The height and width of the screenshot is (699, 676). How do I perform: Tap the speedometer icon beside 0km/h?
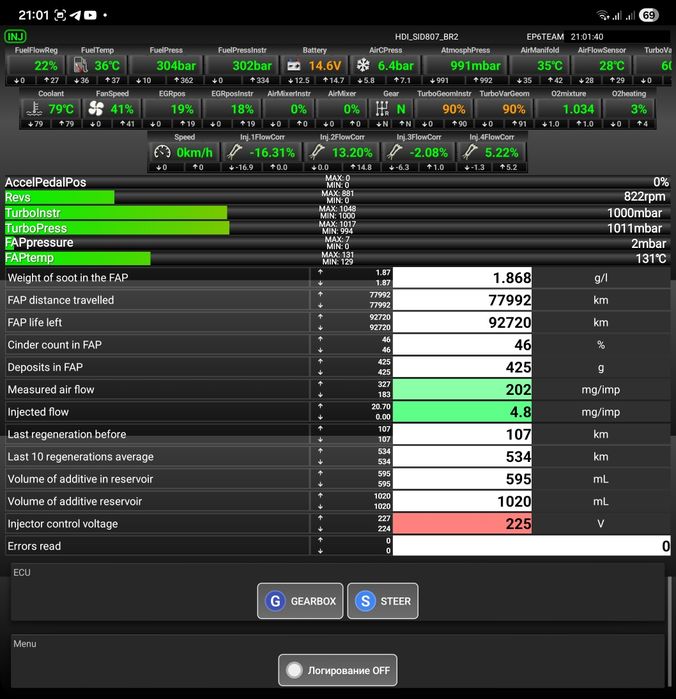[x=162, y=152]
